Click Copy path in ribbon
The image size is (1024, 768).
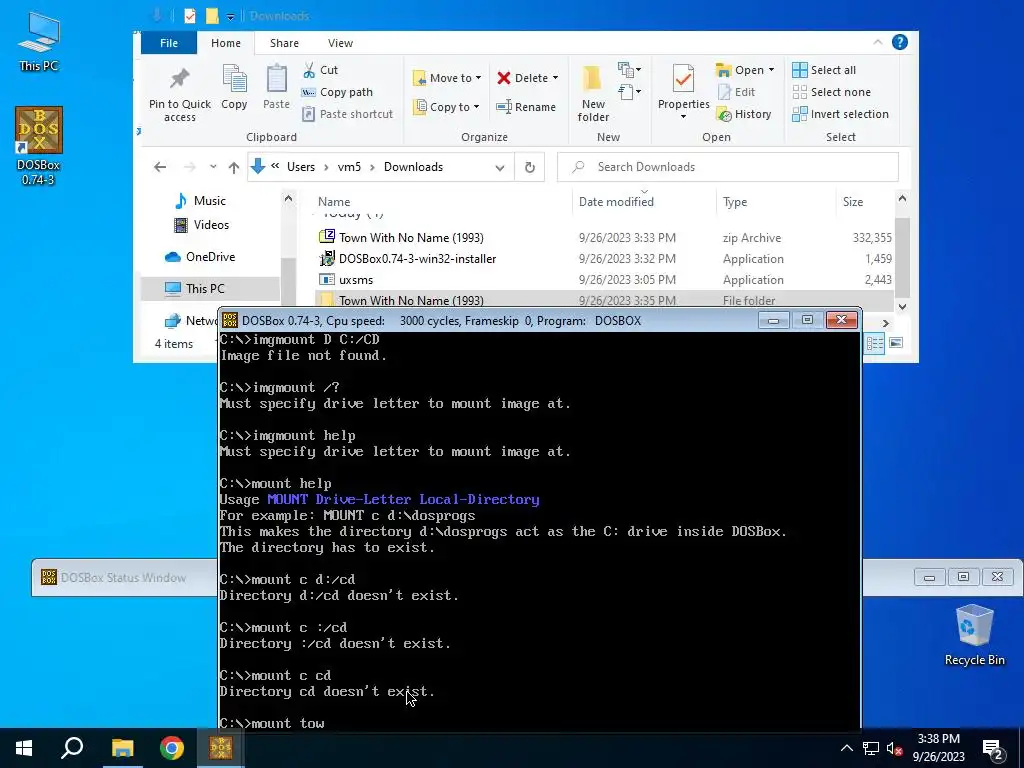[x=337, y=92]
